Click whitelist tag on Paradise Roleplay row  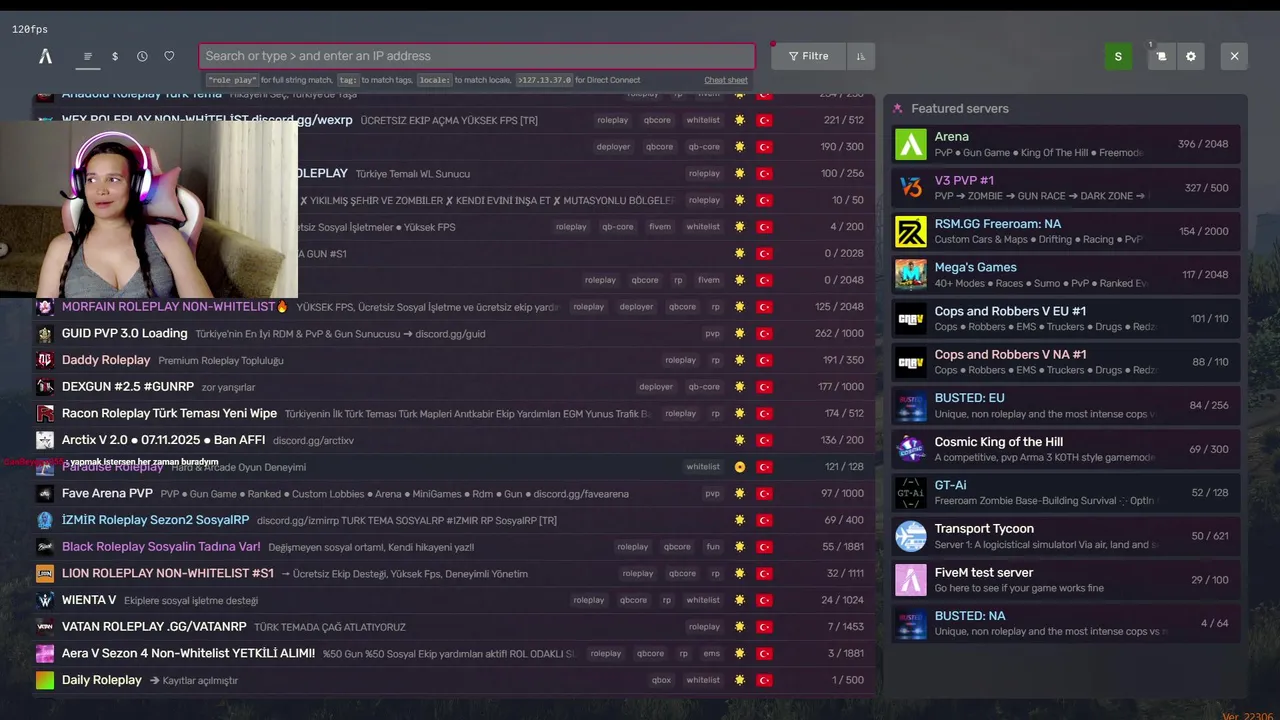pyautogui.click(x=703, y=467)
